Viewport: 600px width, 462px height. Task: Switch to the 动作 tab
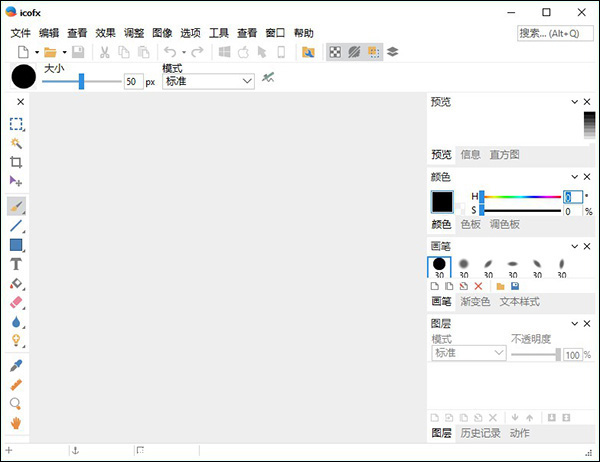[x=520, y=433]
